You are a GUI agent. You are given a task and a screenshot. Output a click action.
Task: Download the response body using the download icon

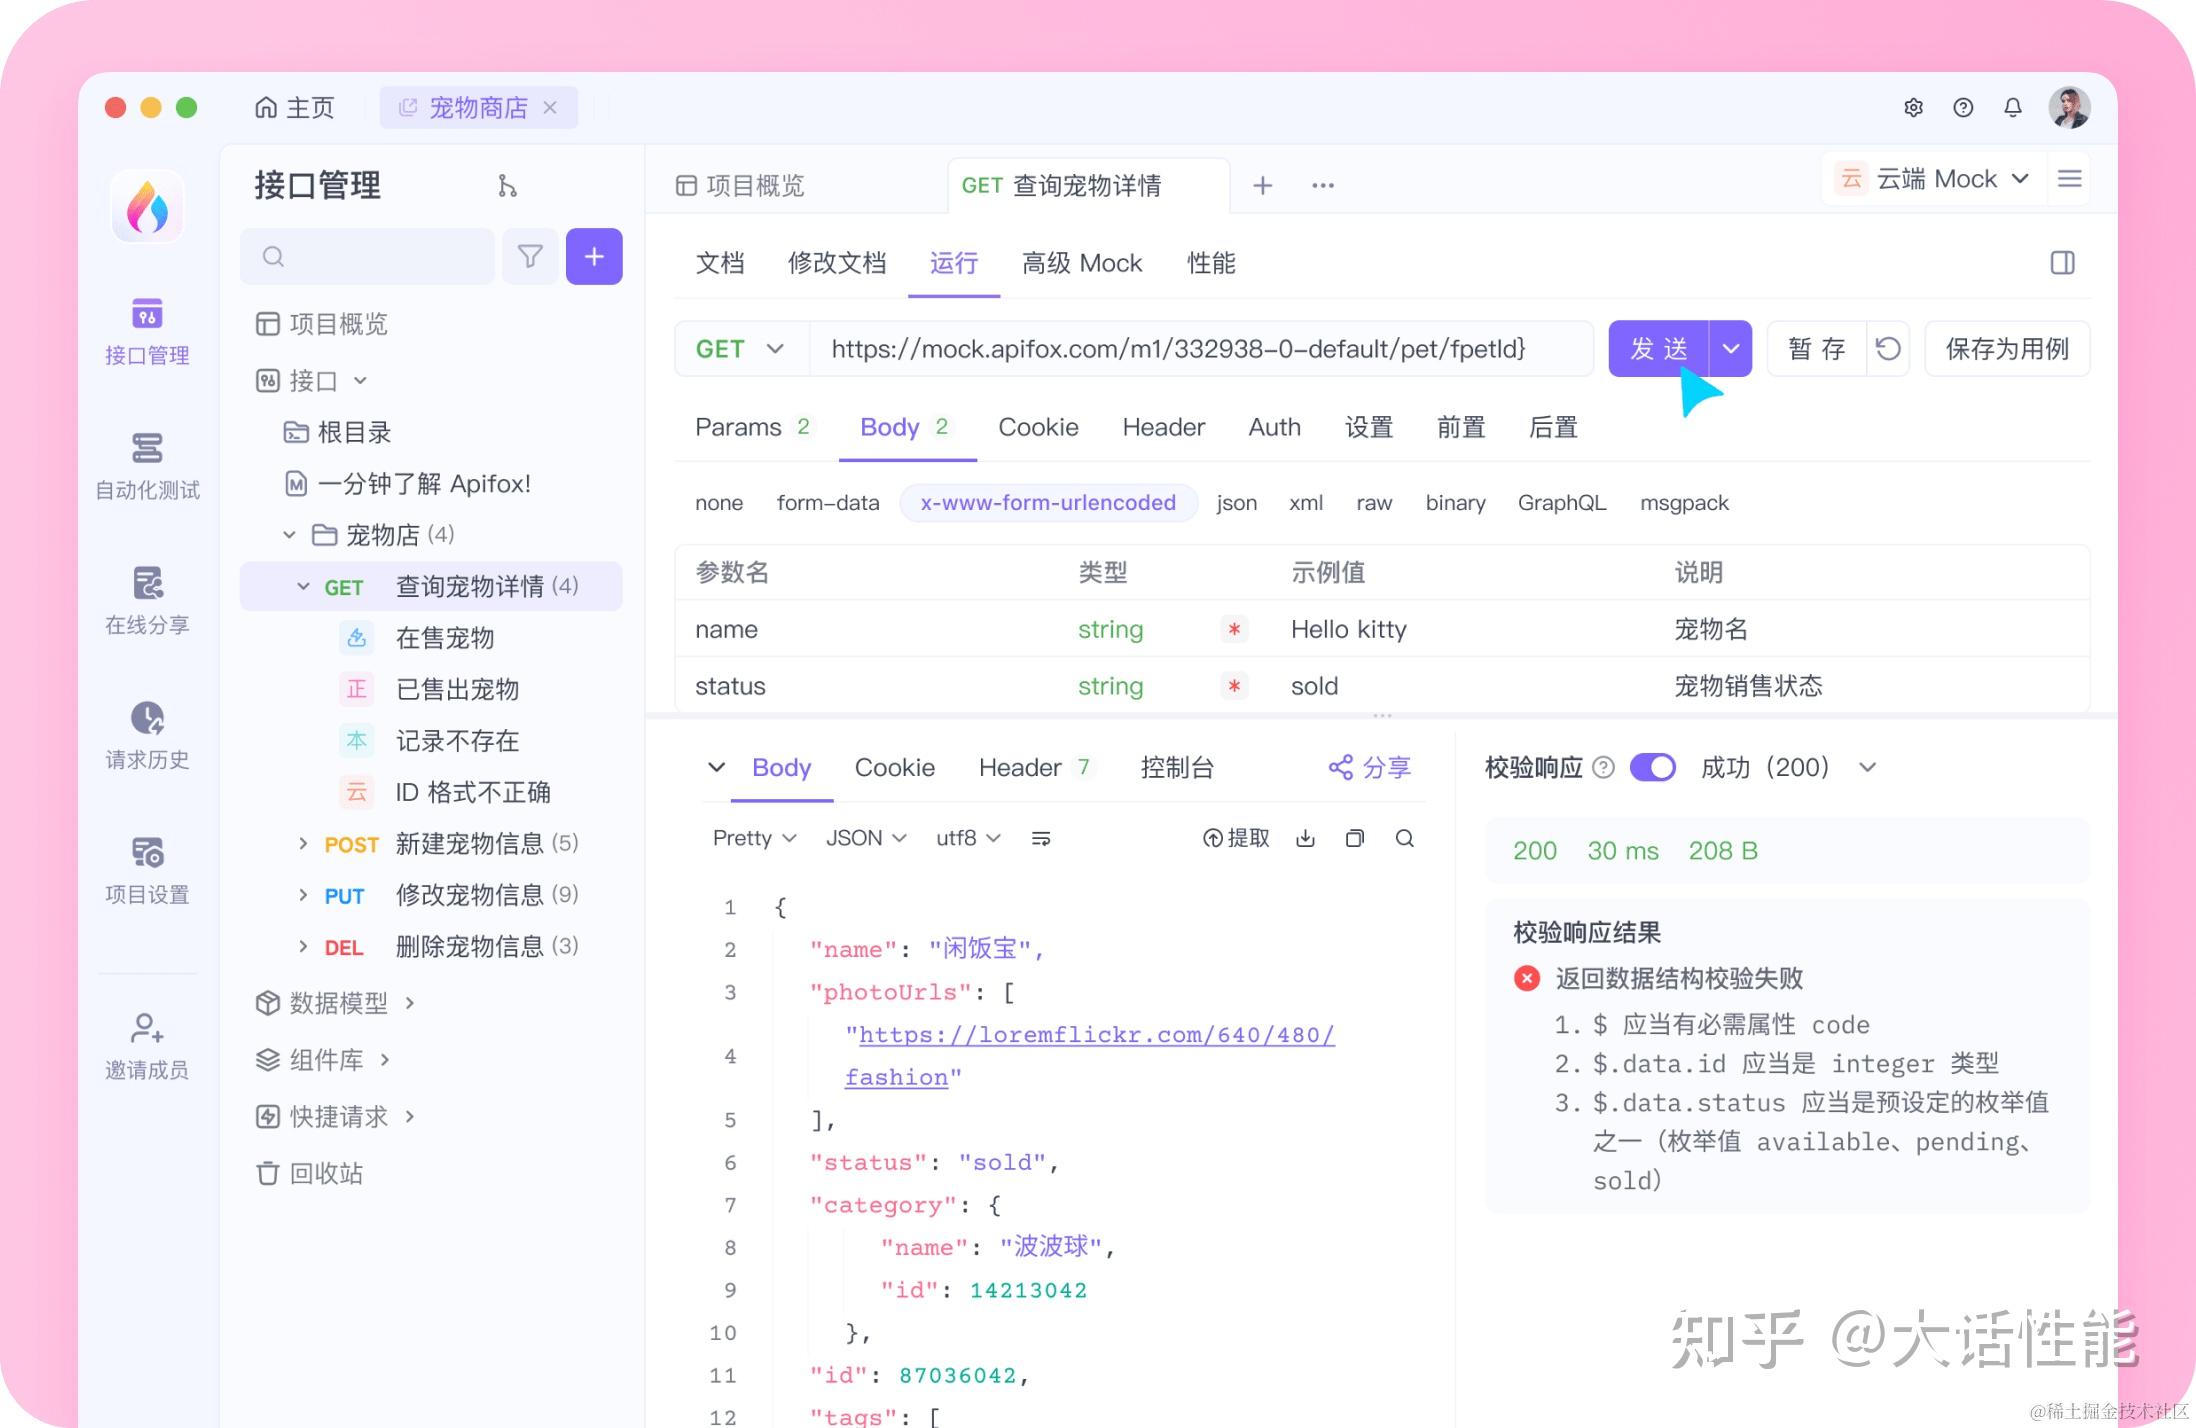coord(1305,838)
